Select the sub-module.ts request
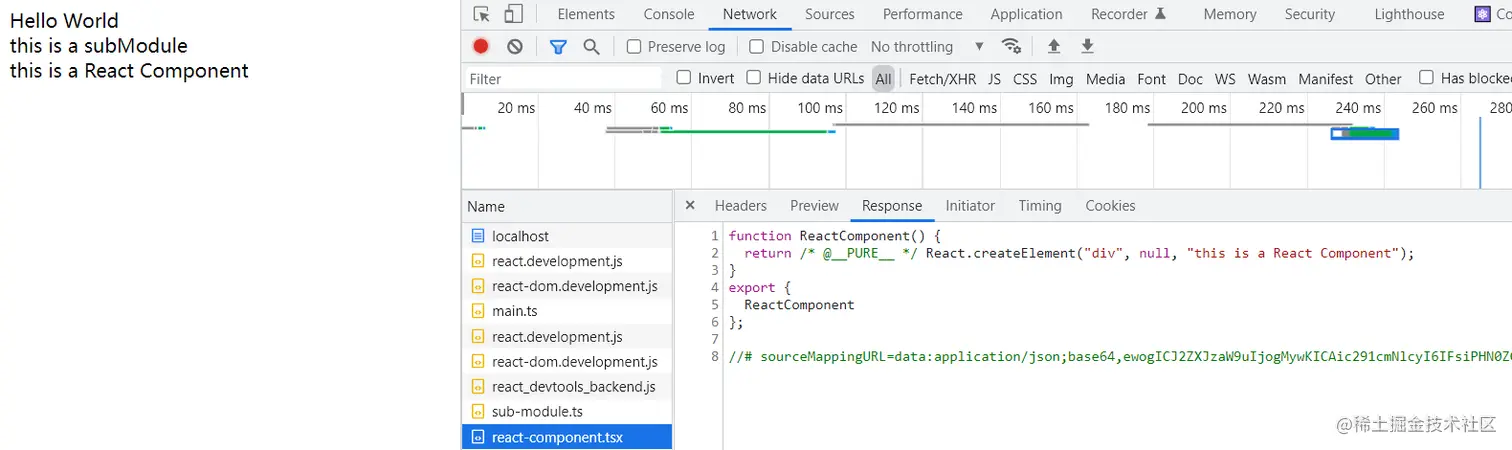 (567, 411)
